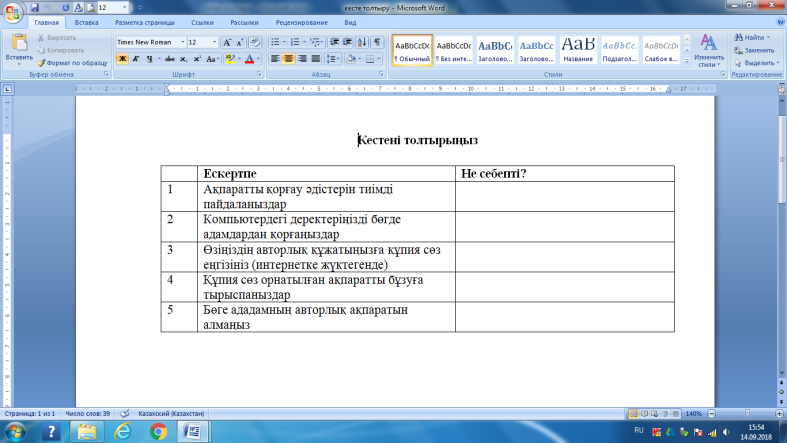Click the spelling check icon in status bar

tap(124, 413)
